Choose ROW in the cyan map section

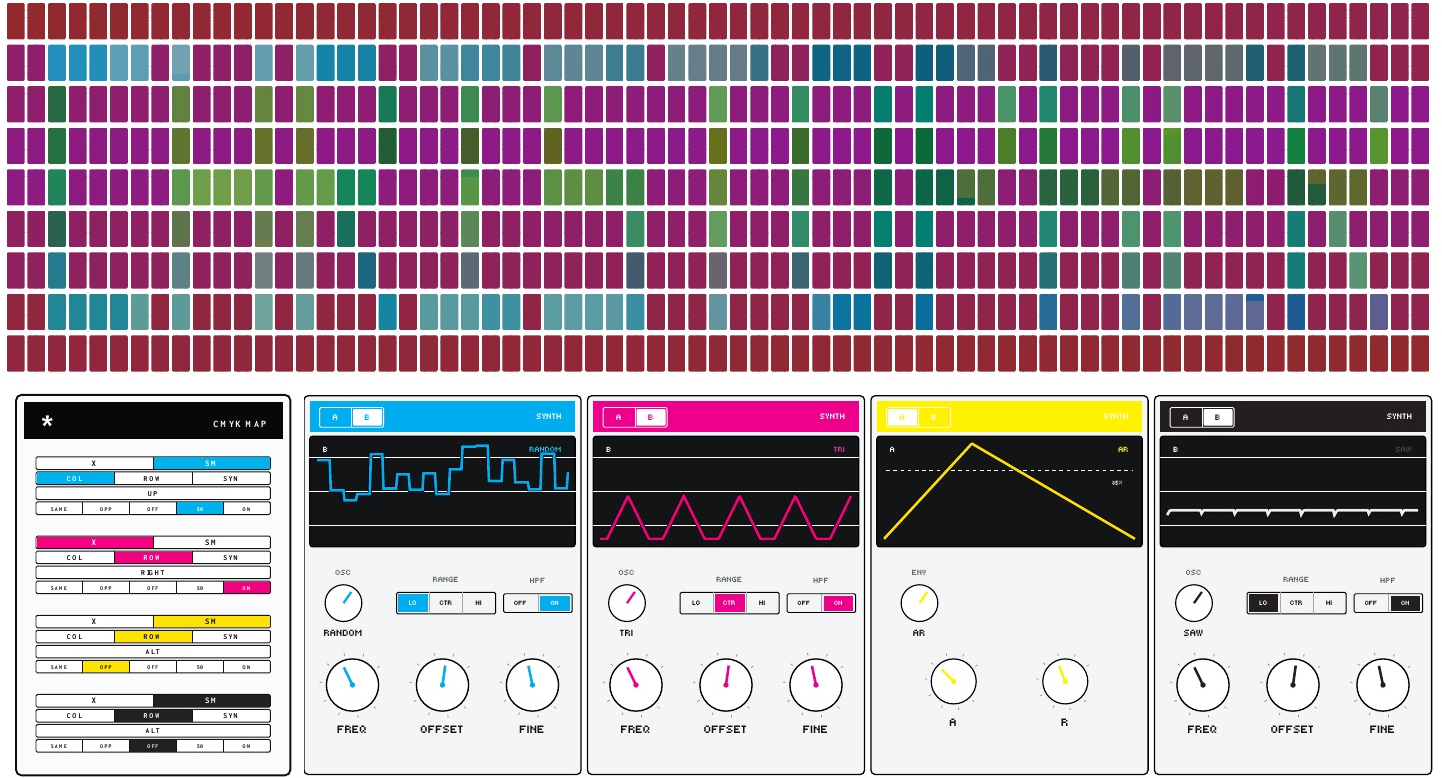(153, 478)
